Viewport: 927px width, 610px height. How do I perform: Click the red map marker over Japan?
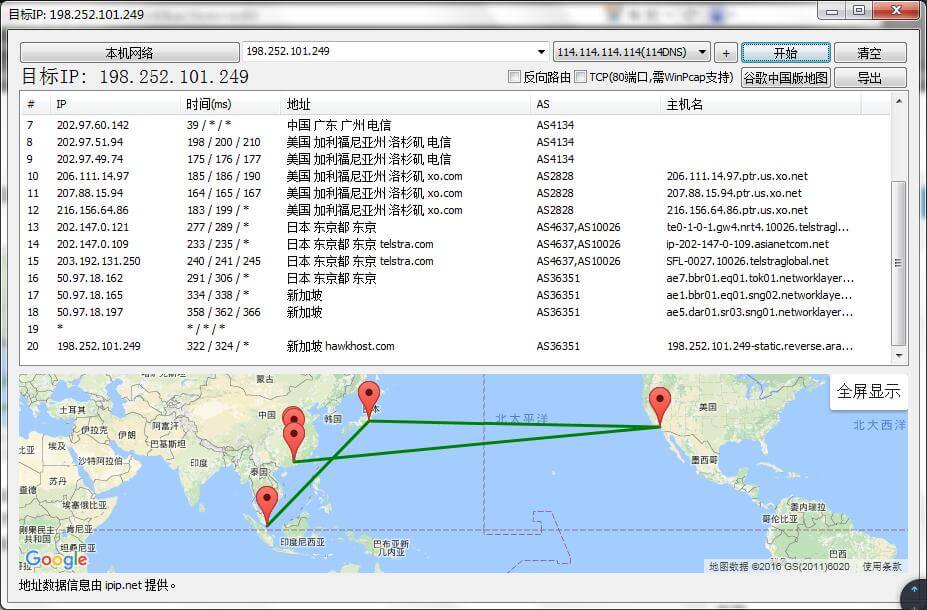369,398
